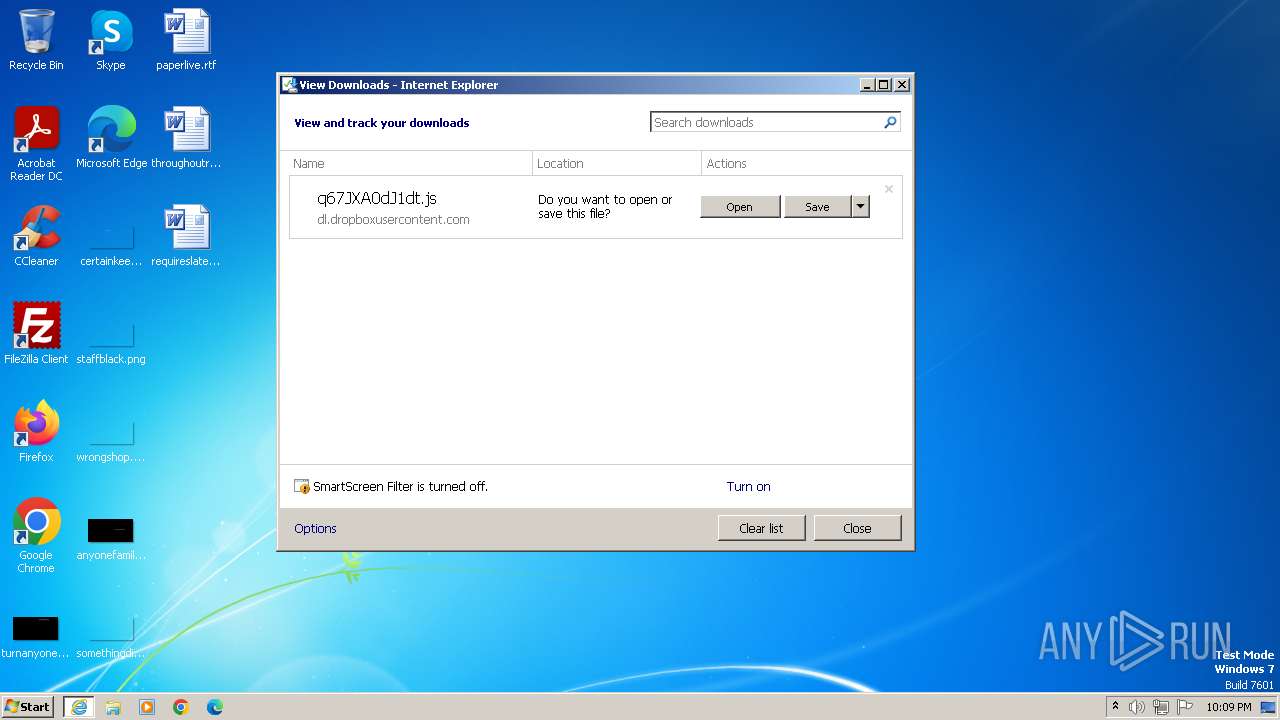Viewport: 1280px width, 720px height.
Task: Open File Explorer from the taskbar
Action: click(x=113, y=707)
